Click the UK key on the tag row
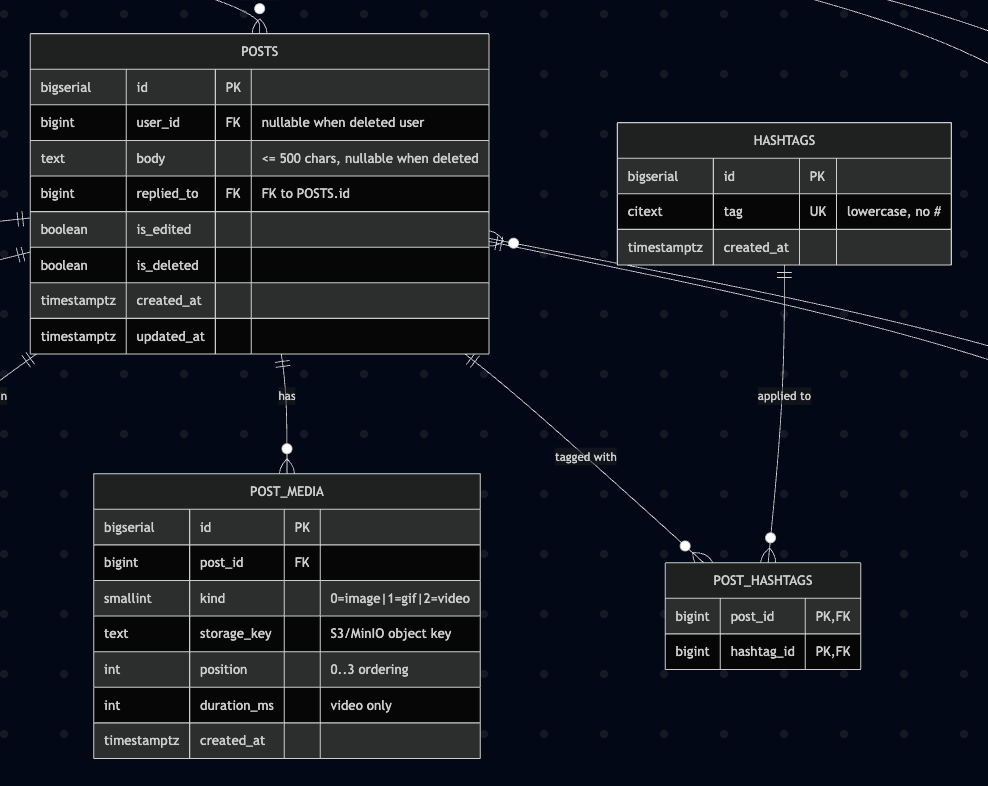Image resolution: width=988 pixels, height=786 pixels. (x=817, y=211)
